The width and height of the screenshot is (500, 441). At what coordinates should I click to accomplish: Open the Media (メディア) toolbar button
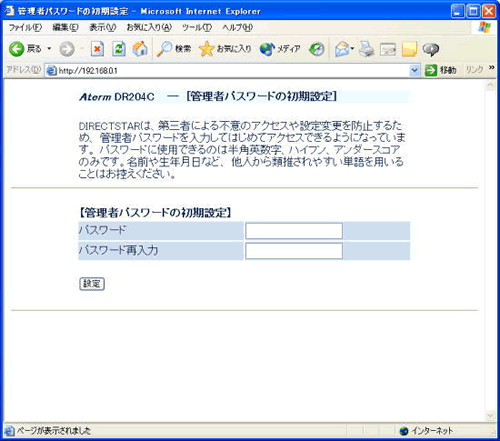pos(280,49)
